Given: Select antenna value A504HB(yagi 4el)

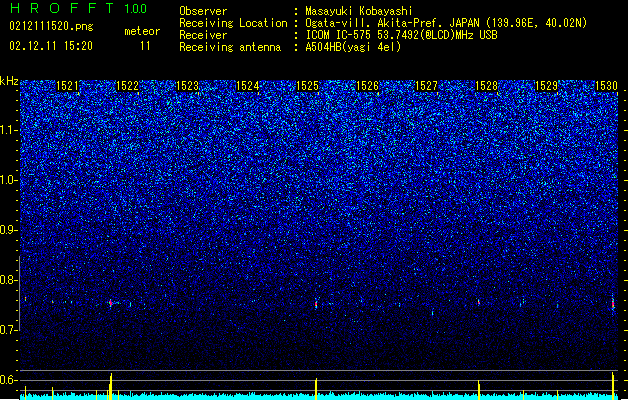Looking at the screenshot, I should coord(353,47).
